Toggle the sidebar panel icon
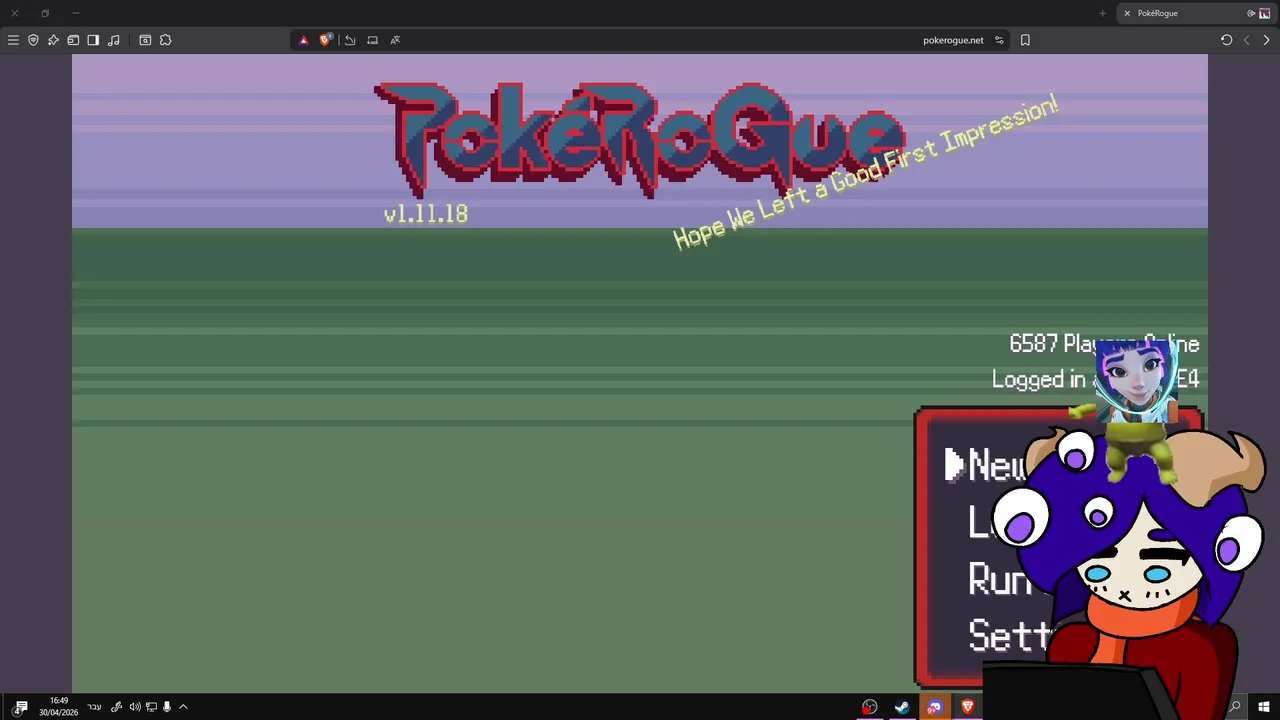This screenshot has width=1280, height=720. (93, 40)
